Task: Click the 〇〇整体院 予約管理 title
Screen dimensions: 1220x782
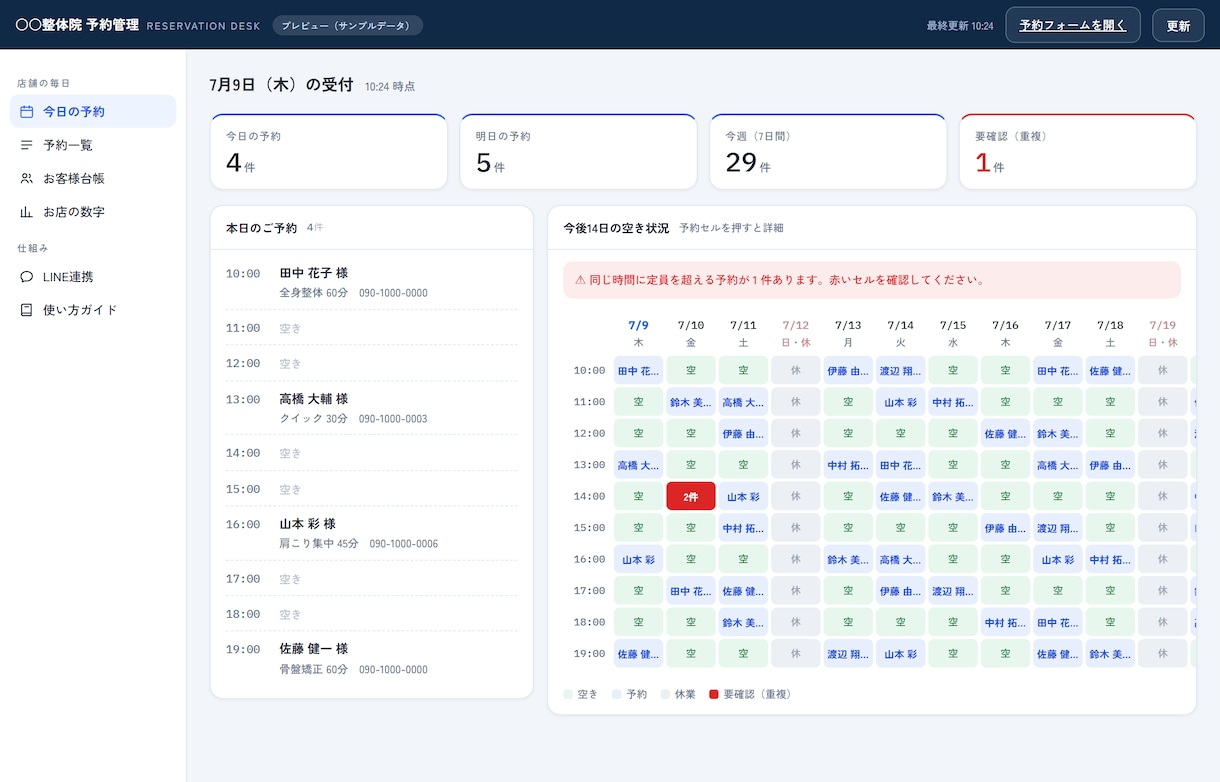Action: pyautogui.click(x=77, y=25)
